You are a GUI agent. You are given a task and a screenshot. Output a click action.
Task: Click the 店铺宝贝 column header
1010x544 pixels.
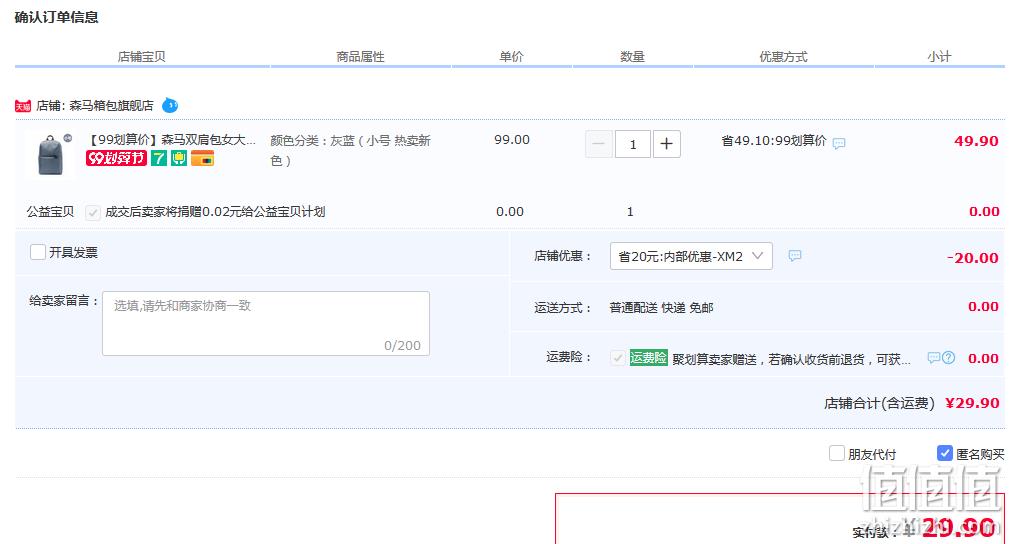coord(142,57)
